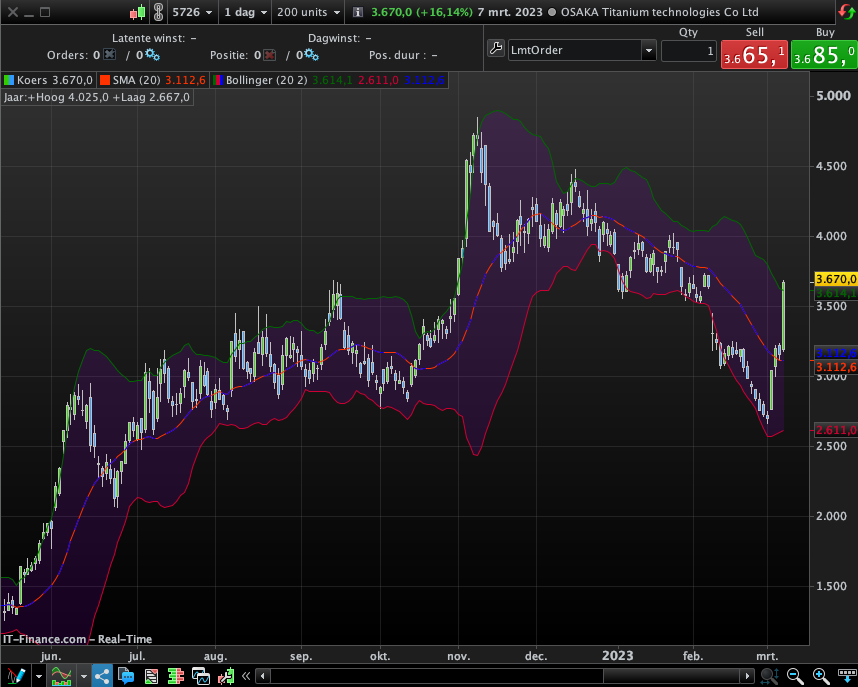858x687 pixels.
Task: Expand the drawing tools dropdown arrow
Action: [x=38, y=677]
